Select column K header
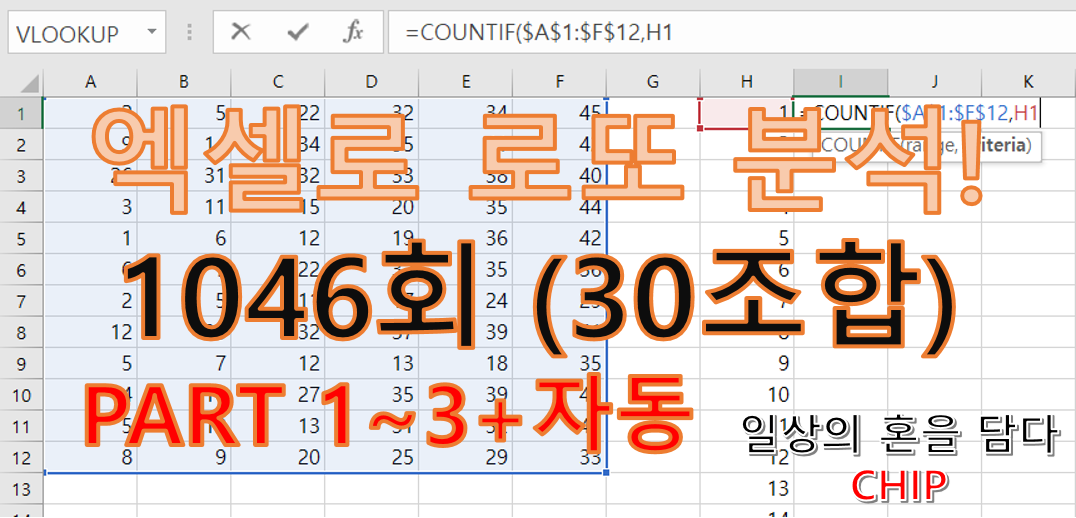The height and width of the screenshot is (518, 1076). (1028, 82)
